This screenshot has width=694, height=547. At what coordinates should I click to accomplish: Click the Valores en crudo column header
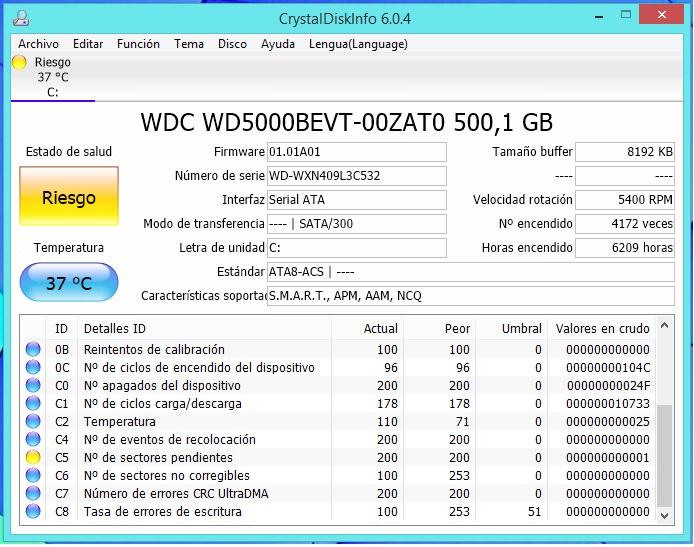coord(601,328)
